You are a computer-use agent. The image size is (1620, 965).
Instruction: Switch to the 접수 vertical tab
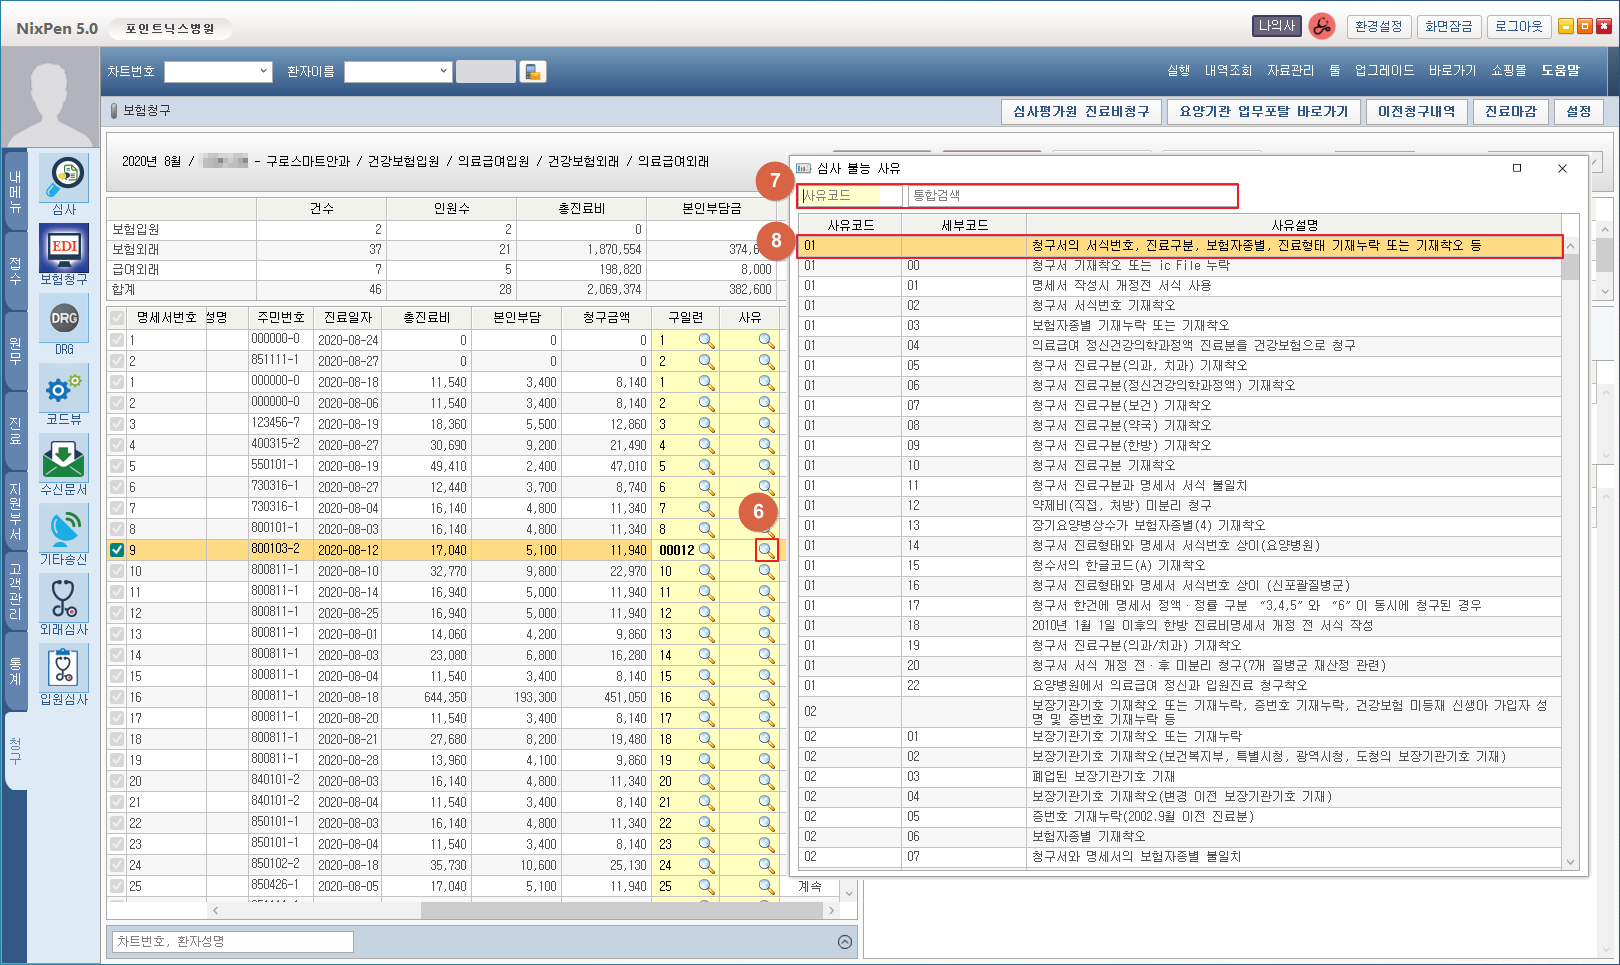[x=15, y=270]
